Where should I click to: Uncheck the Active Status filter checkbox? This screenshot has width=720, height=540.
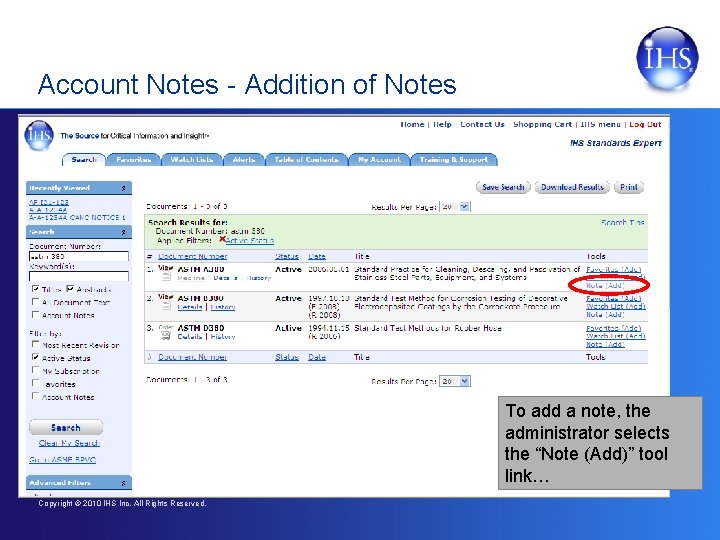pyautogui.click(x=35, y=357)
